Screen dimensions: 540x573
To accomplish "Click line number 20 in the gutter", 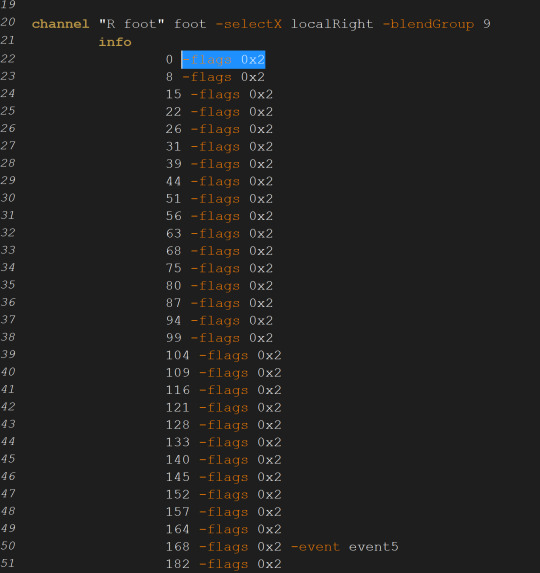I will (8, 22).
